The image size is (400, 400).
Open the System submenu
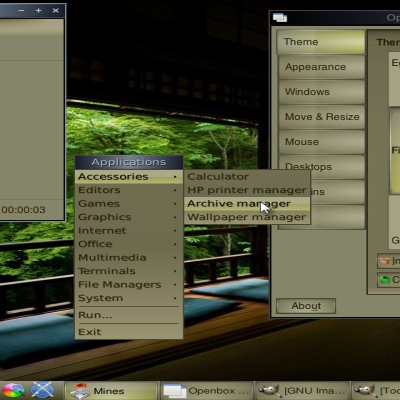tap(129, 298)
